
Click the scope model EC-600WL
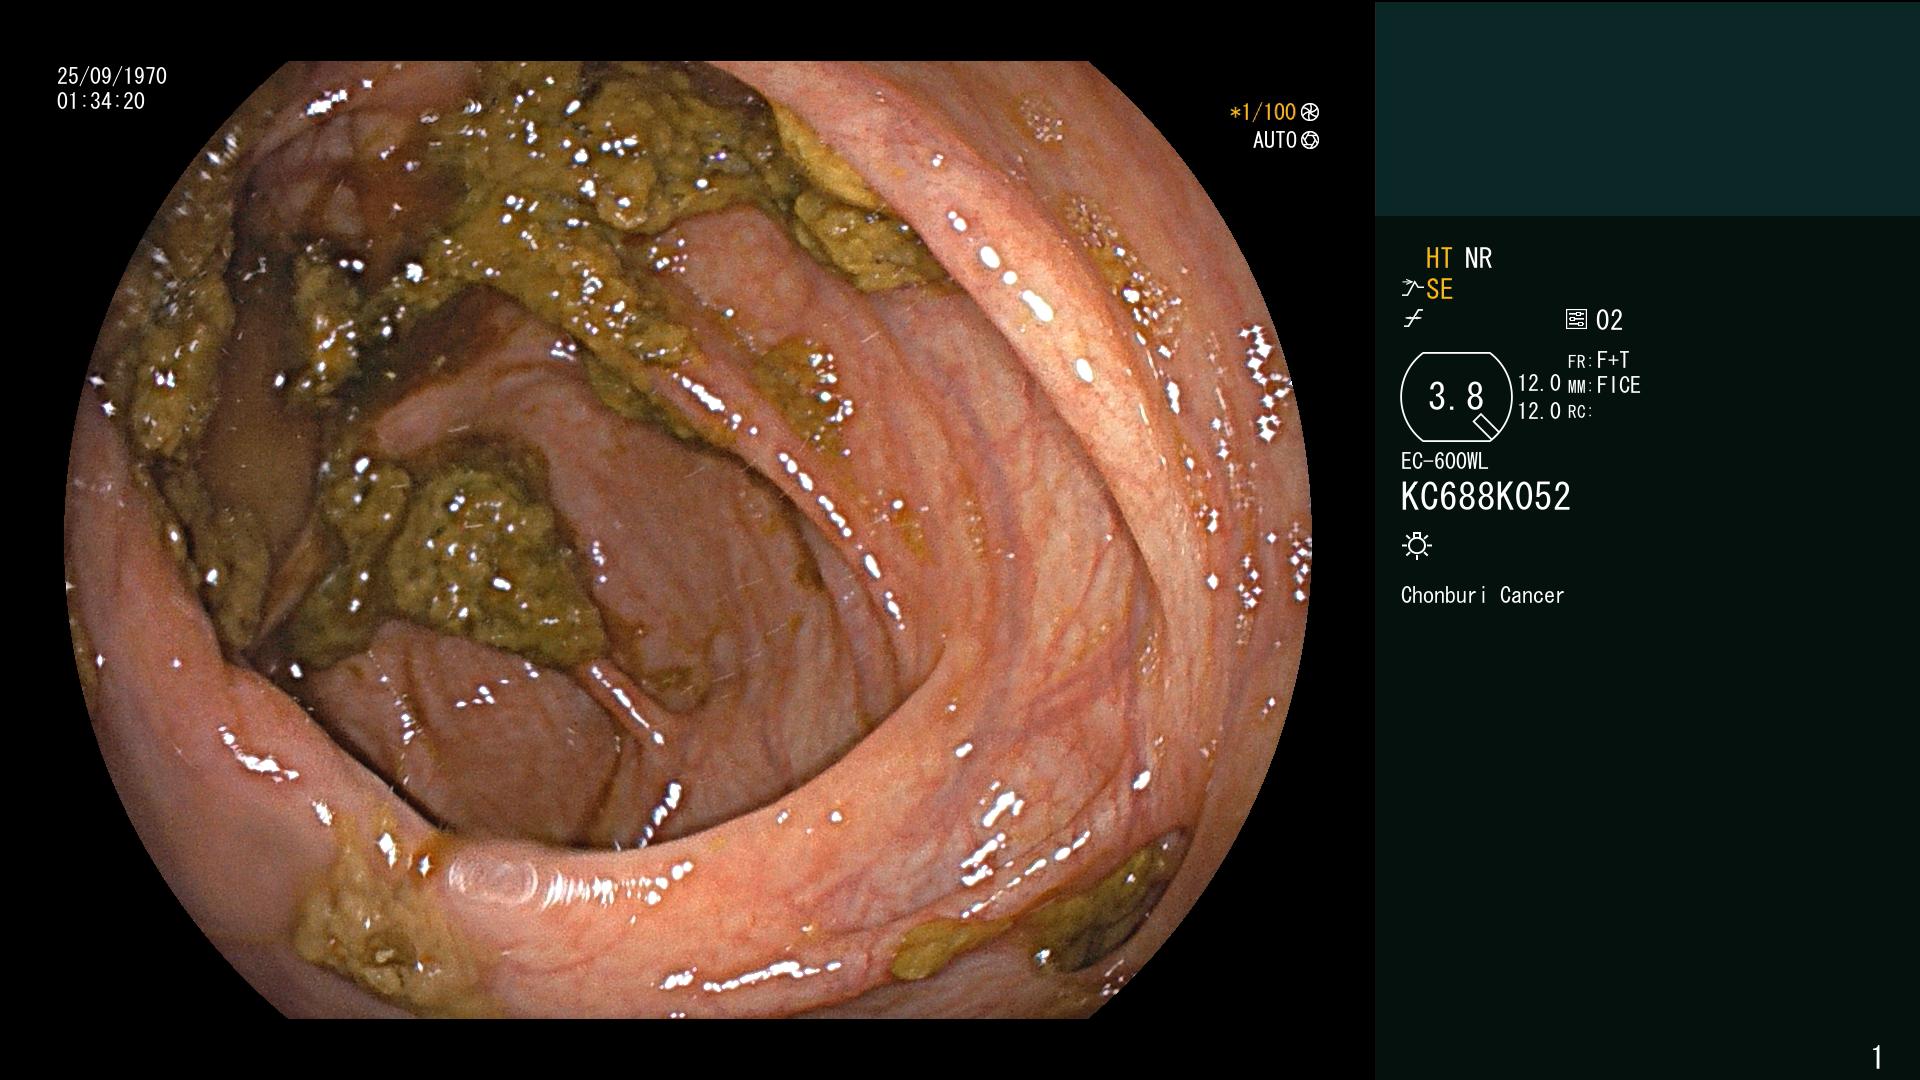[1444, 461]
